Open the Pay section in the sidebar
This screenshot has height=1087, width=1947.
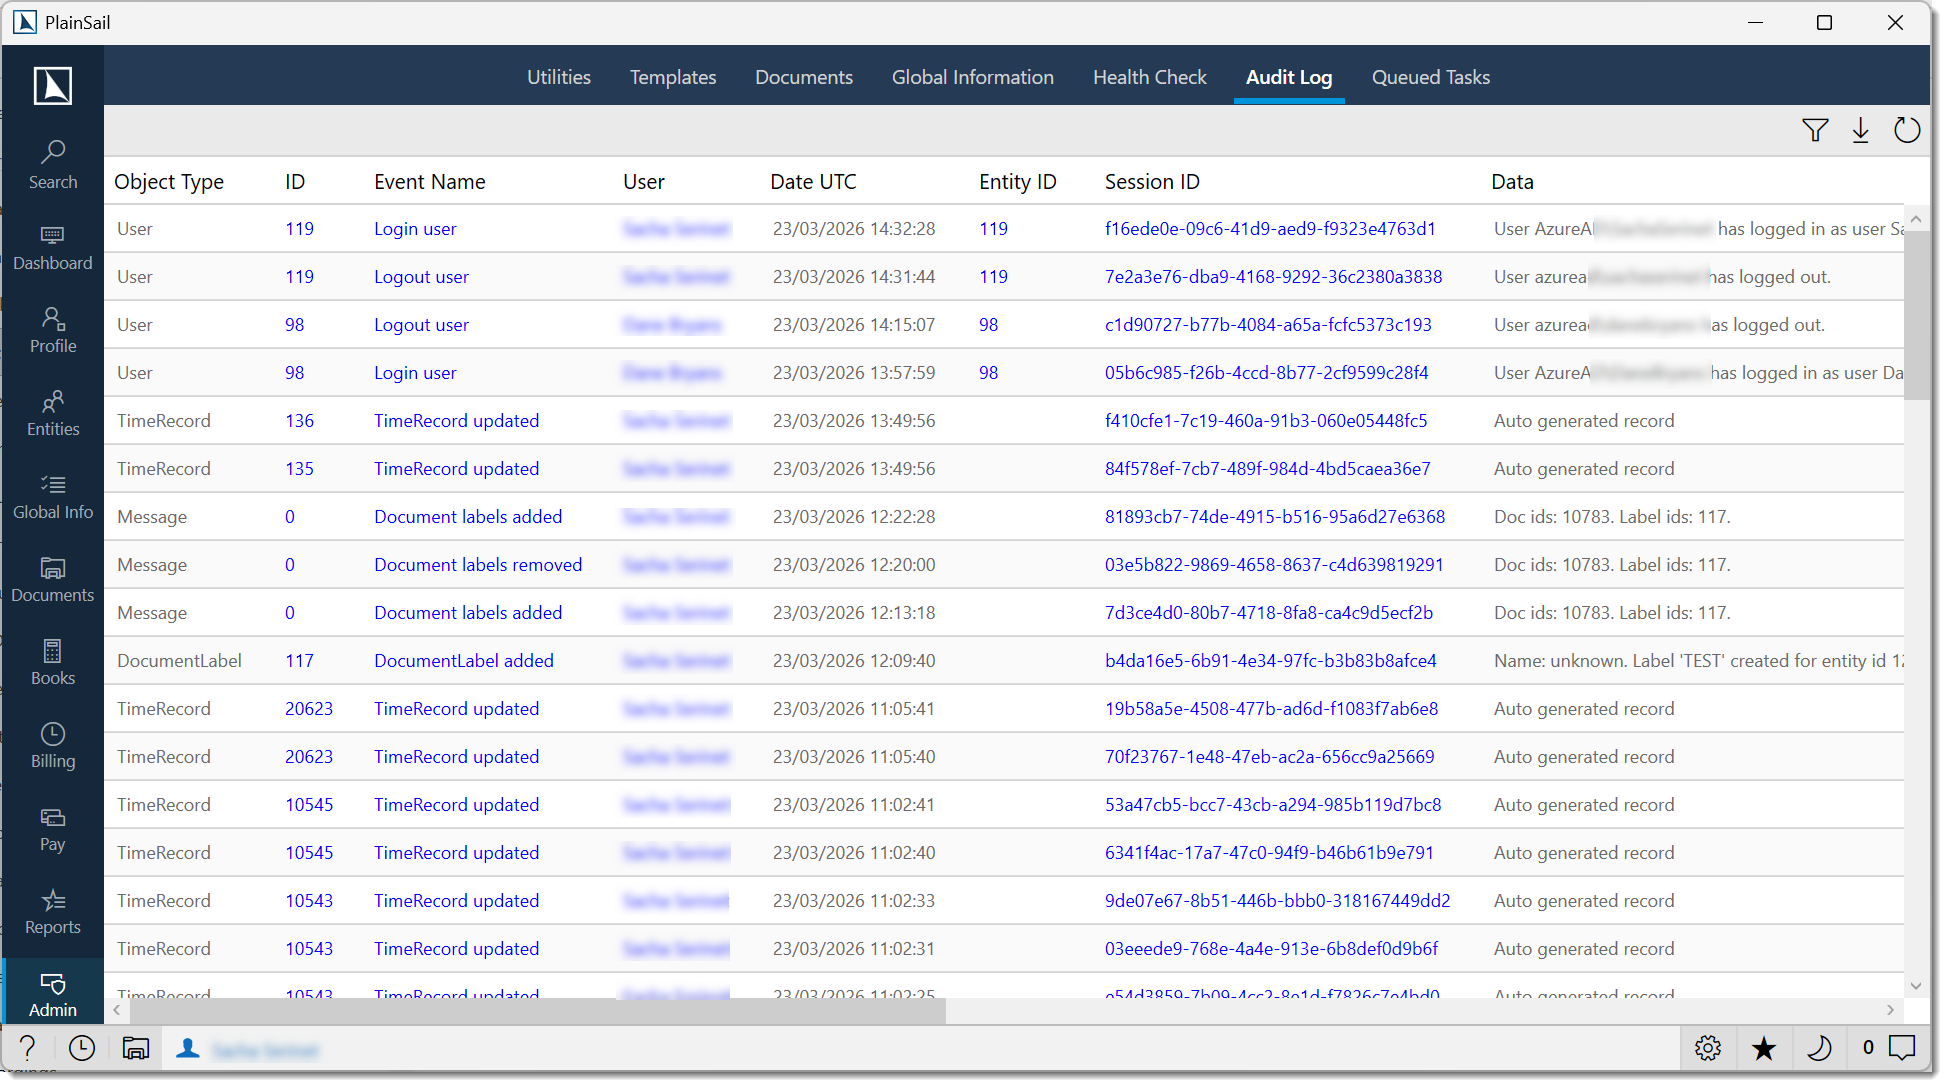pos(52,827)
